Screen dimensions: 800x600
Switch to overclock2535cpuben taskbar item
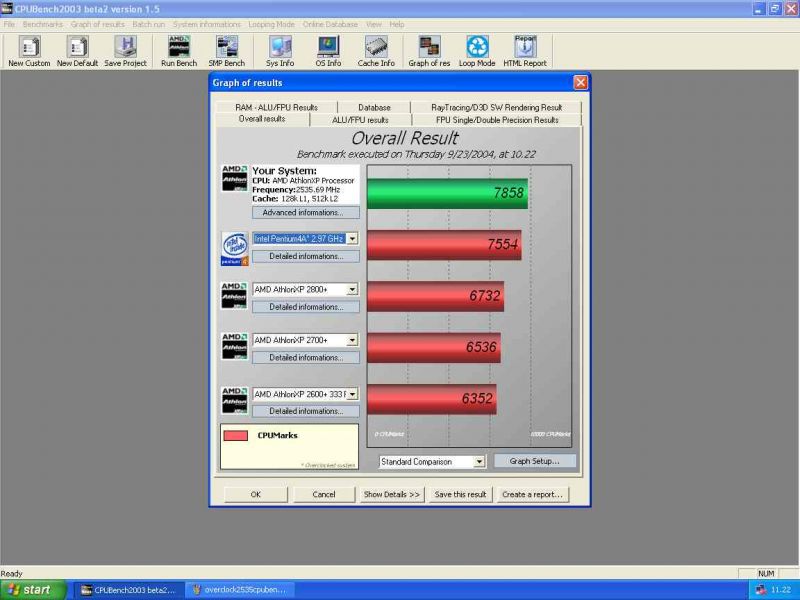pos(240,590)
